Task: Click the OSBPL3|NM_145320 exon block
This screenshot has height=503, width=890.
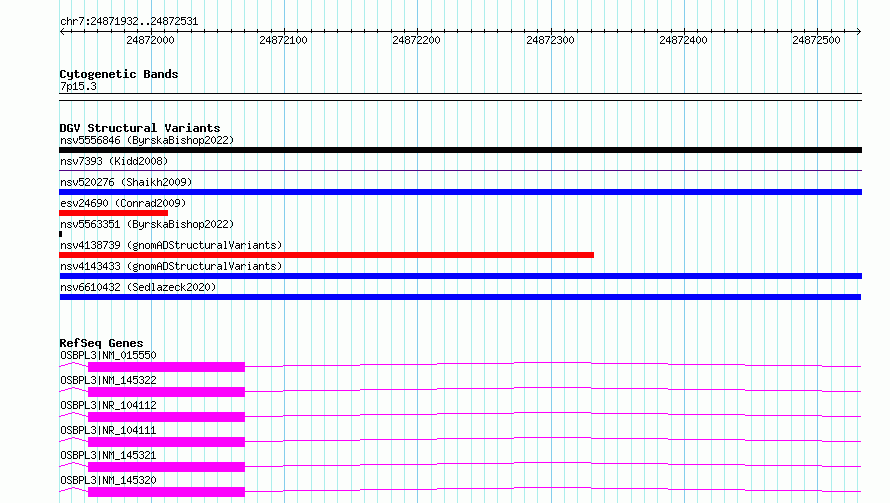Action: pos(166,492)
